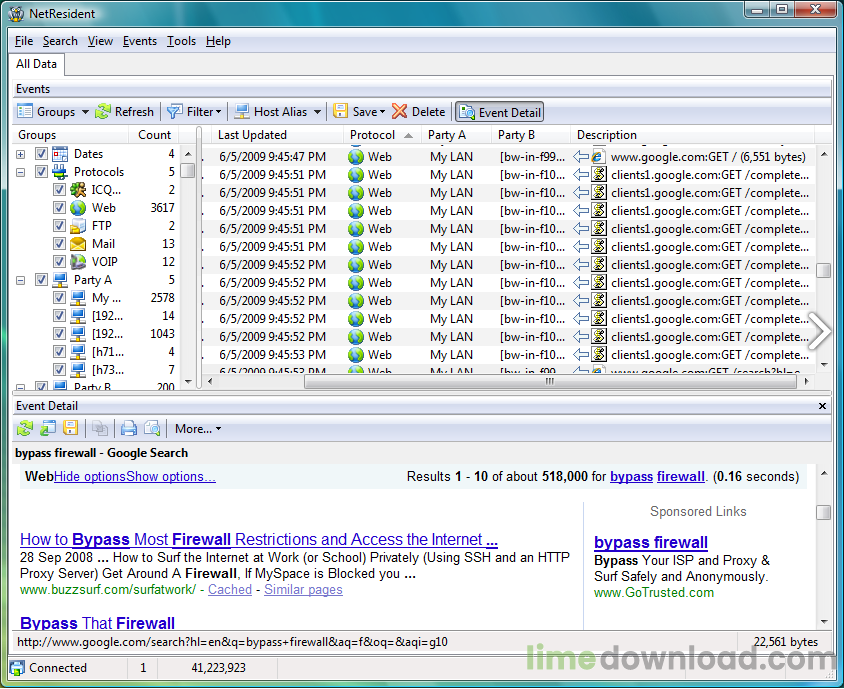Click the connection icon in status bar
Viewport: 844px width, 689px height.
pyautogui.click(x=17, y=668)
